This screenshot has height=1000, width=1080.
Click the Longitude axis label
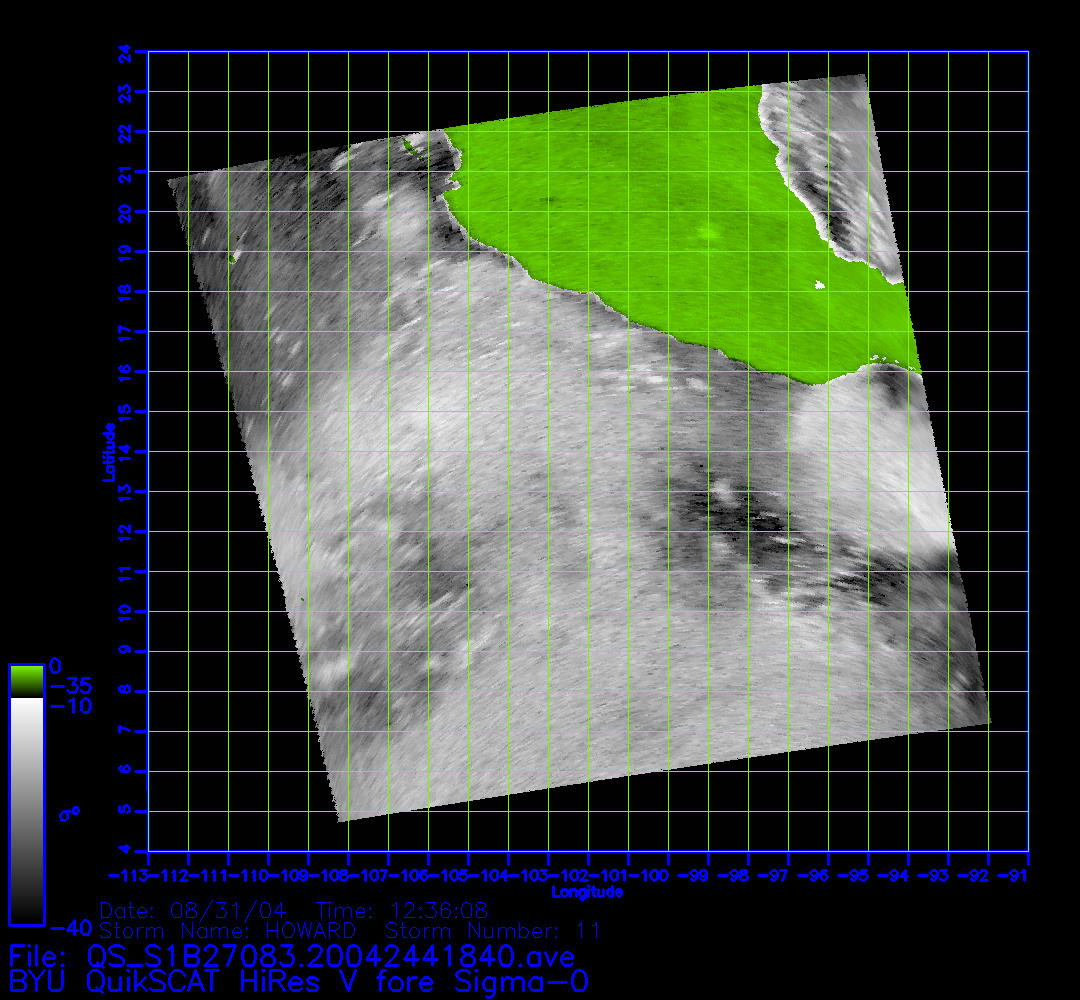click(x=588, y=891)
